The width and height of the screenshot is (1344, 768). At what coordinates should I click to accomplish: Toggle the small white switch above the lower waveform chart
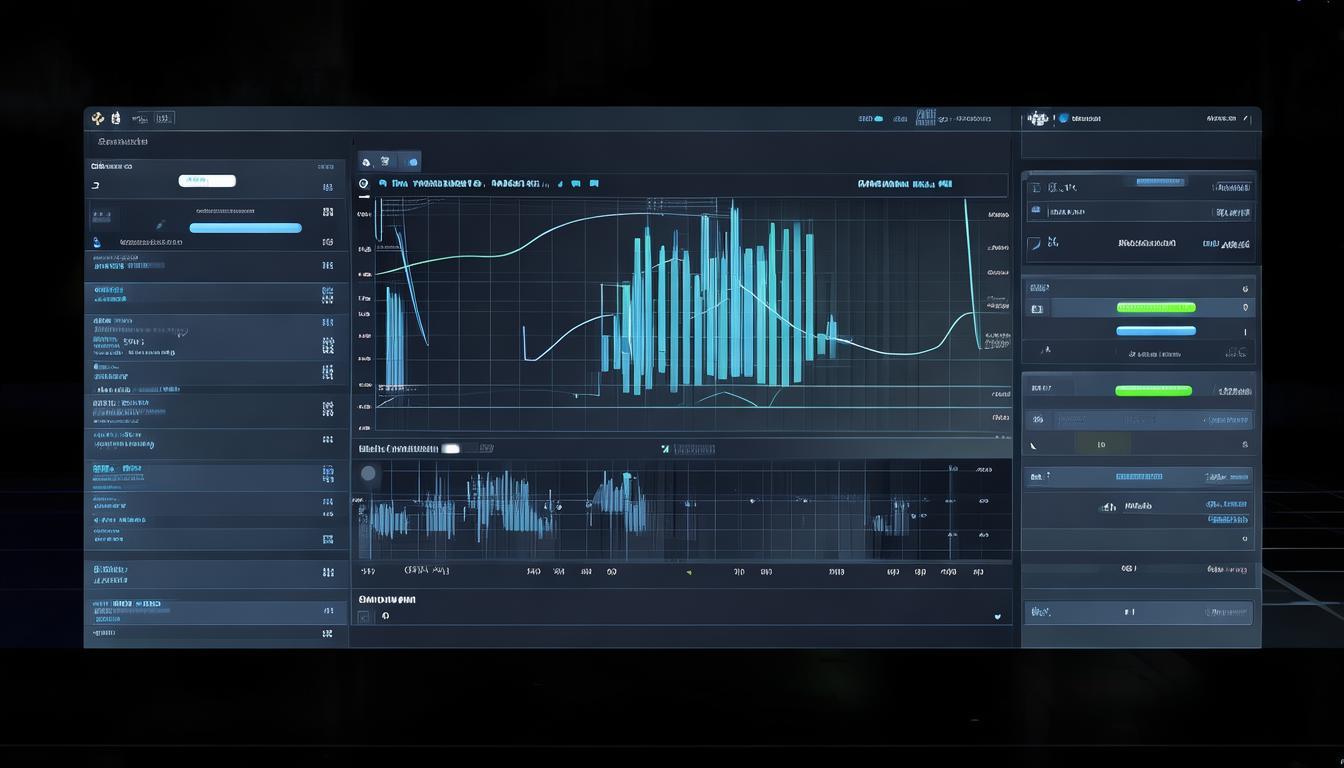pos(452,449)
